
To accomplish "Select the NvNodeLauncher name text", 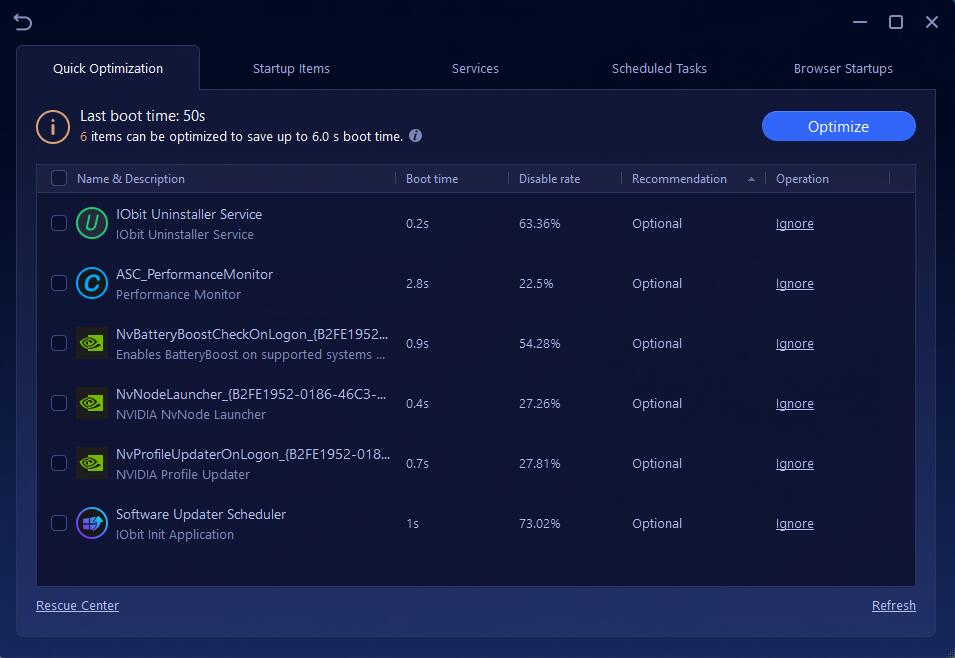I will coord(251,394).
